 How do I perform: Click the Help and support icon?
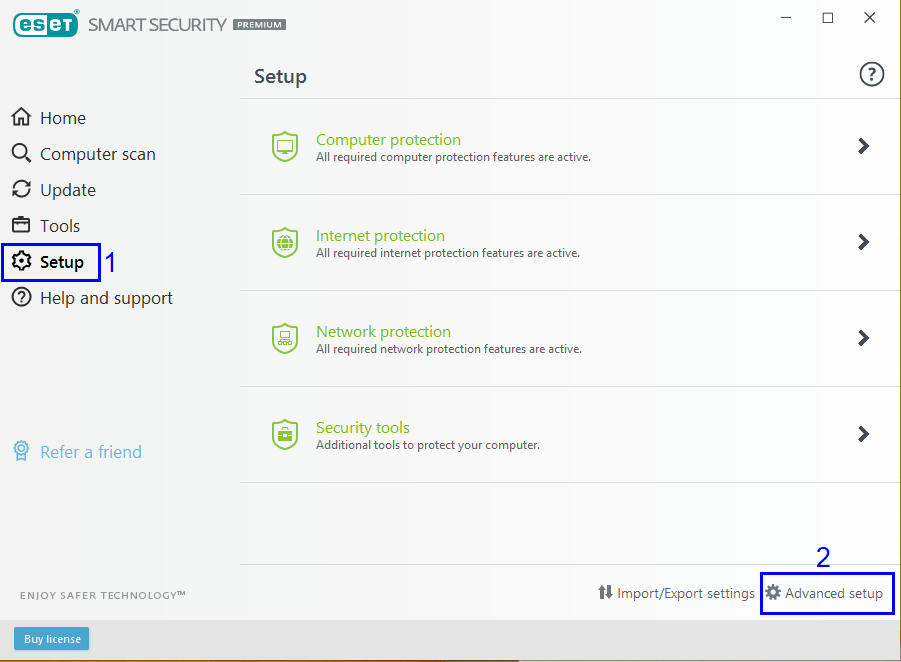21,297
